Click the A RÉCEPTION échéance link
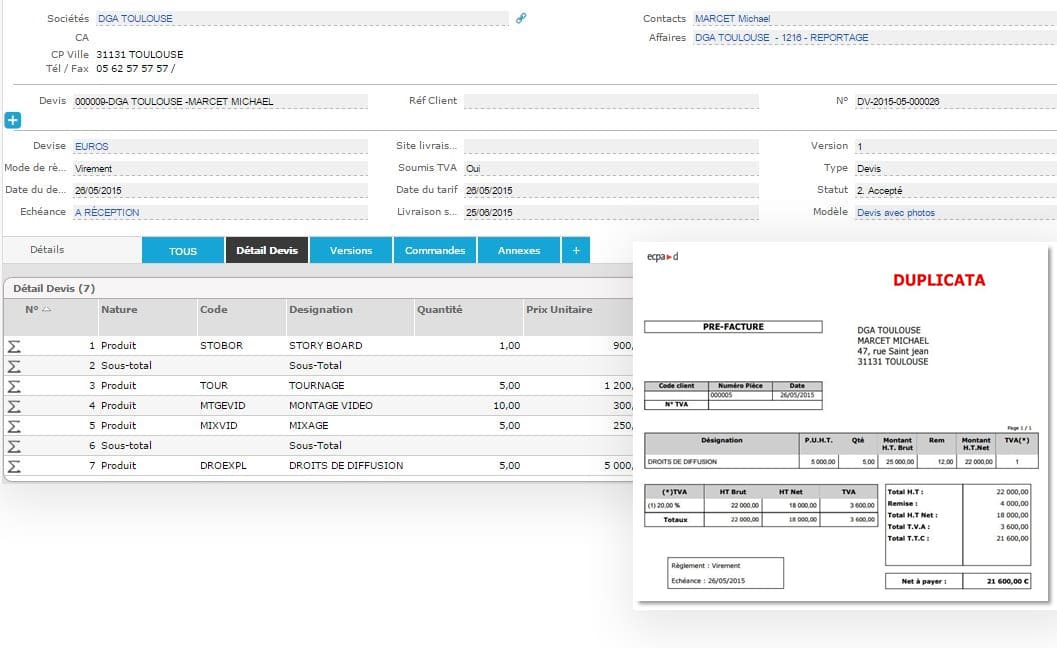Image resolution: width=1057 pixels, height=648 pixels. (107, 212)
